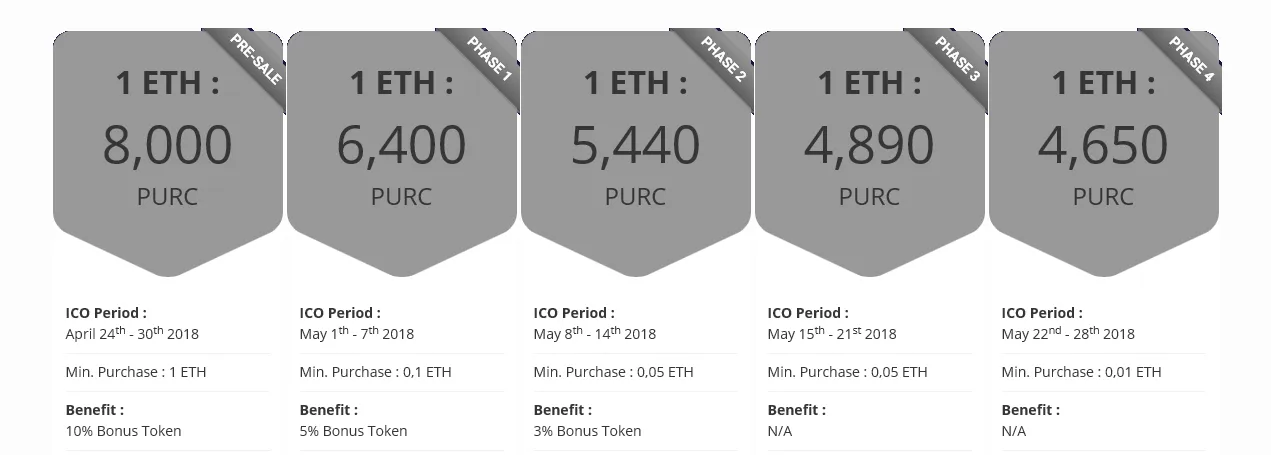This screenshot has height=455, width=1271.
Task: Click Min. Purchase : 0,1 ETH text
Action: click(376, 372)
